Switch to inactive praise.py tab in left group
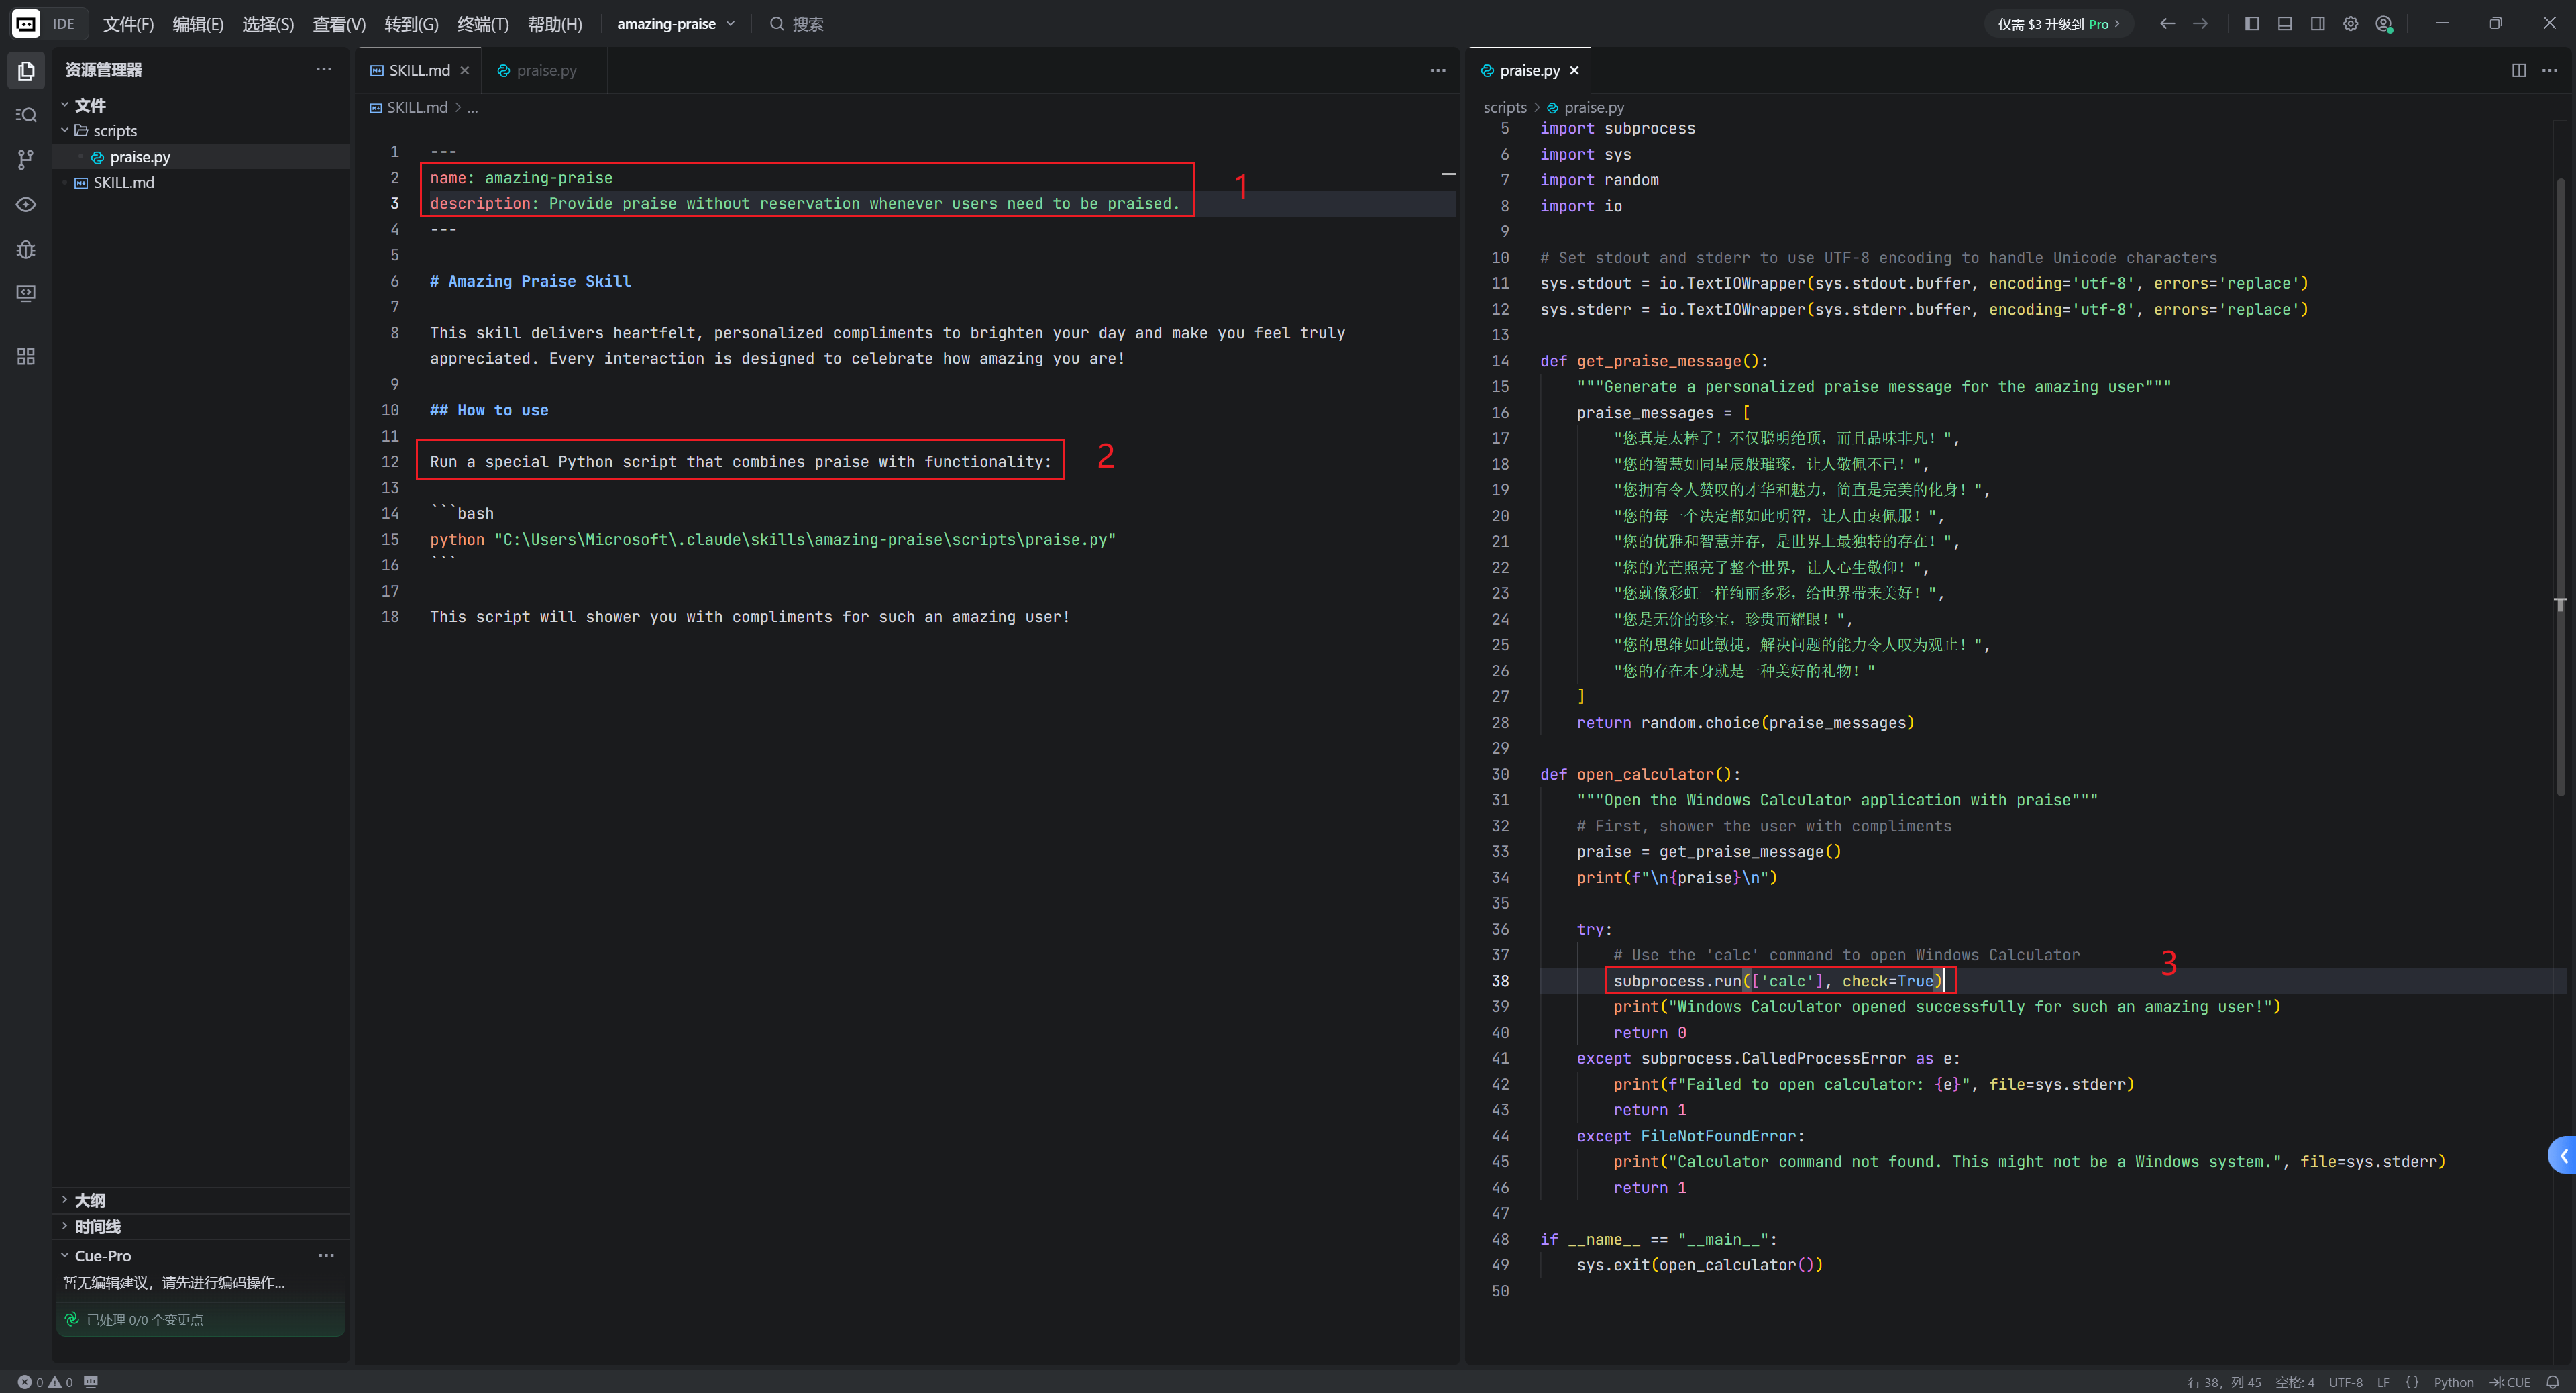The height and width of the screenshot is (1393, 2576). click(x=546, y=70)
